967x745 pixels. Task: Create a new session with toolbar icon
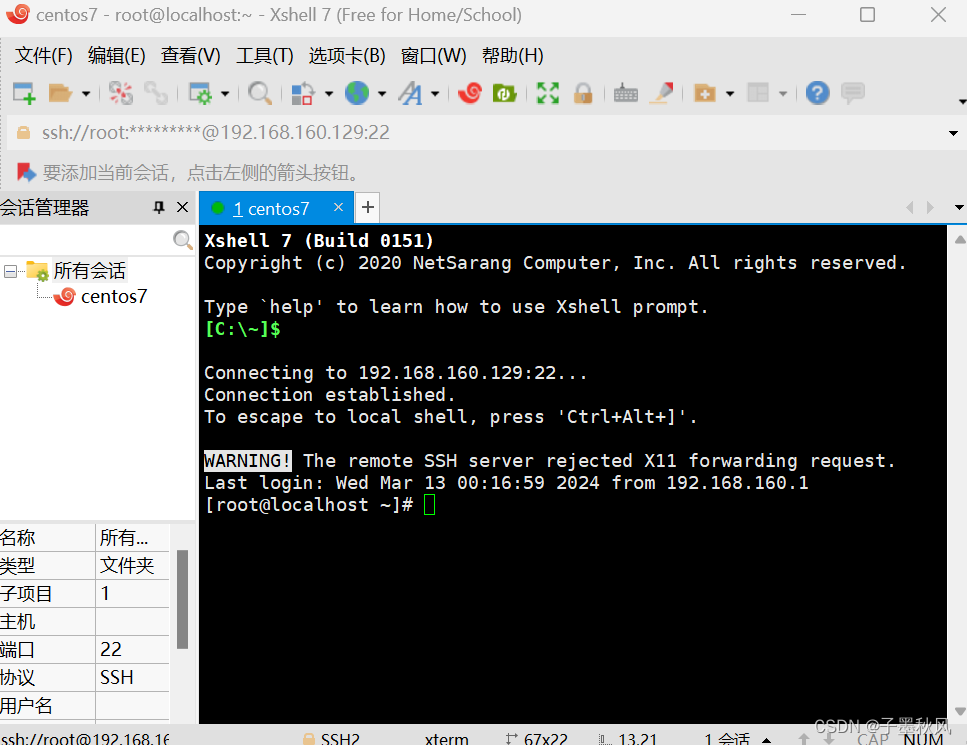(x=24, y=94)
